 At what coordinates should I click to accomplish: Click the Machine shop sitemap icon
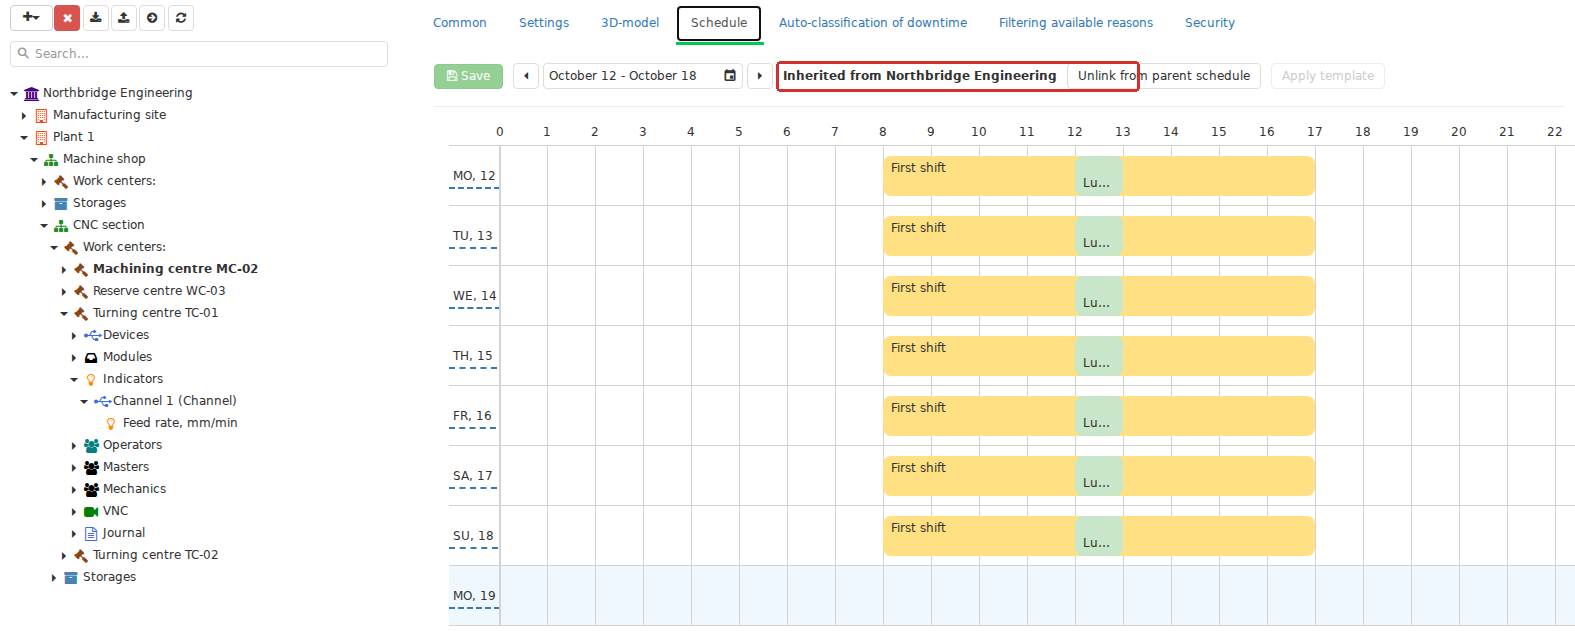pos(51,159)
